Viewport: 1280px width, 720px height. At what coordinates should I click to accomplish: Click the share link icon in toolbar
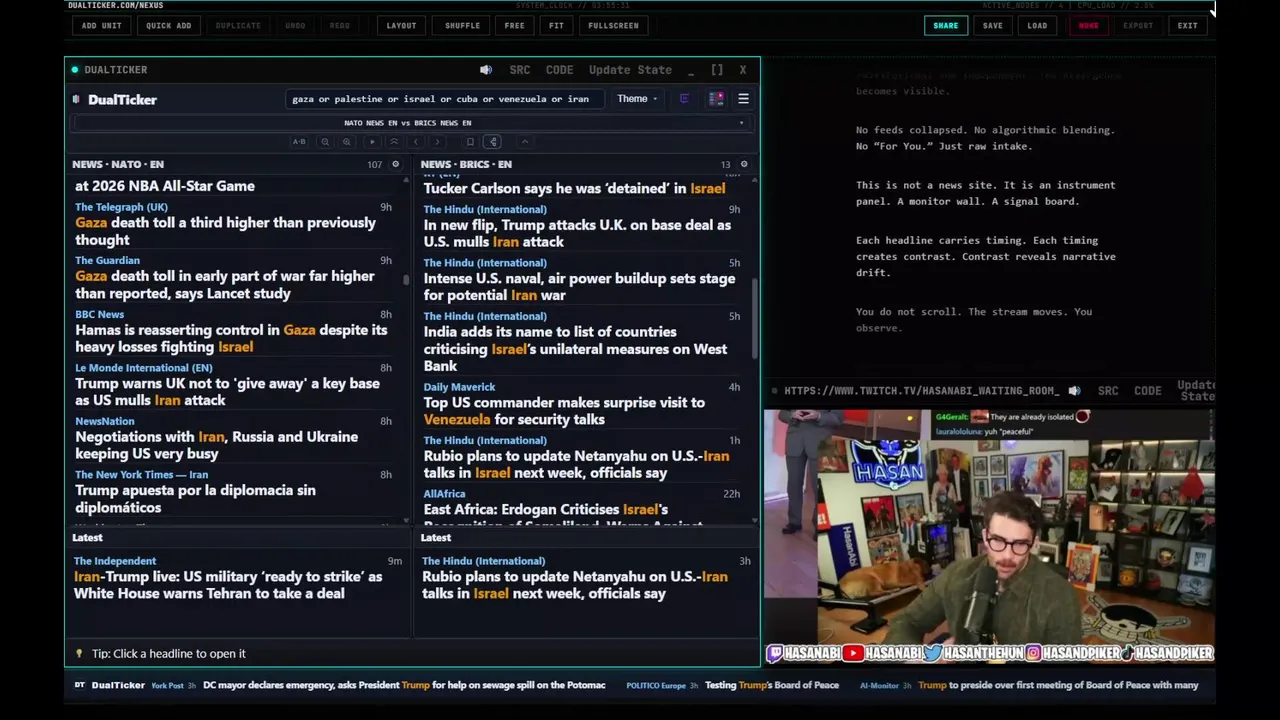pyautogui.click(x=493, y=142)
